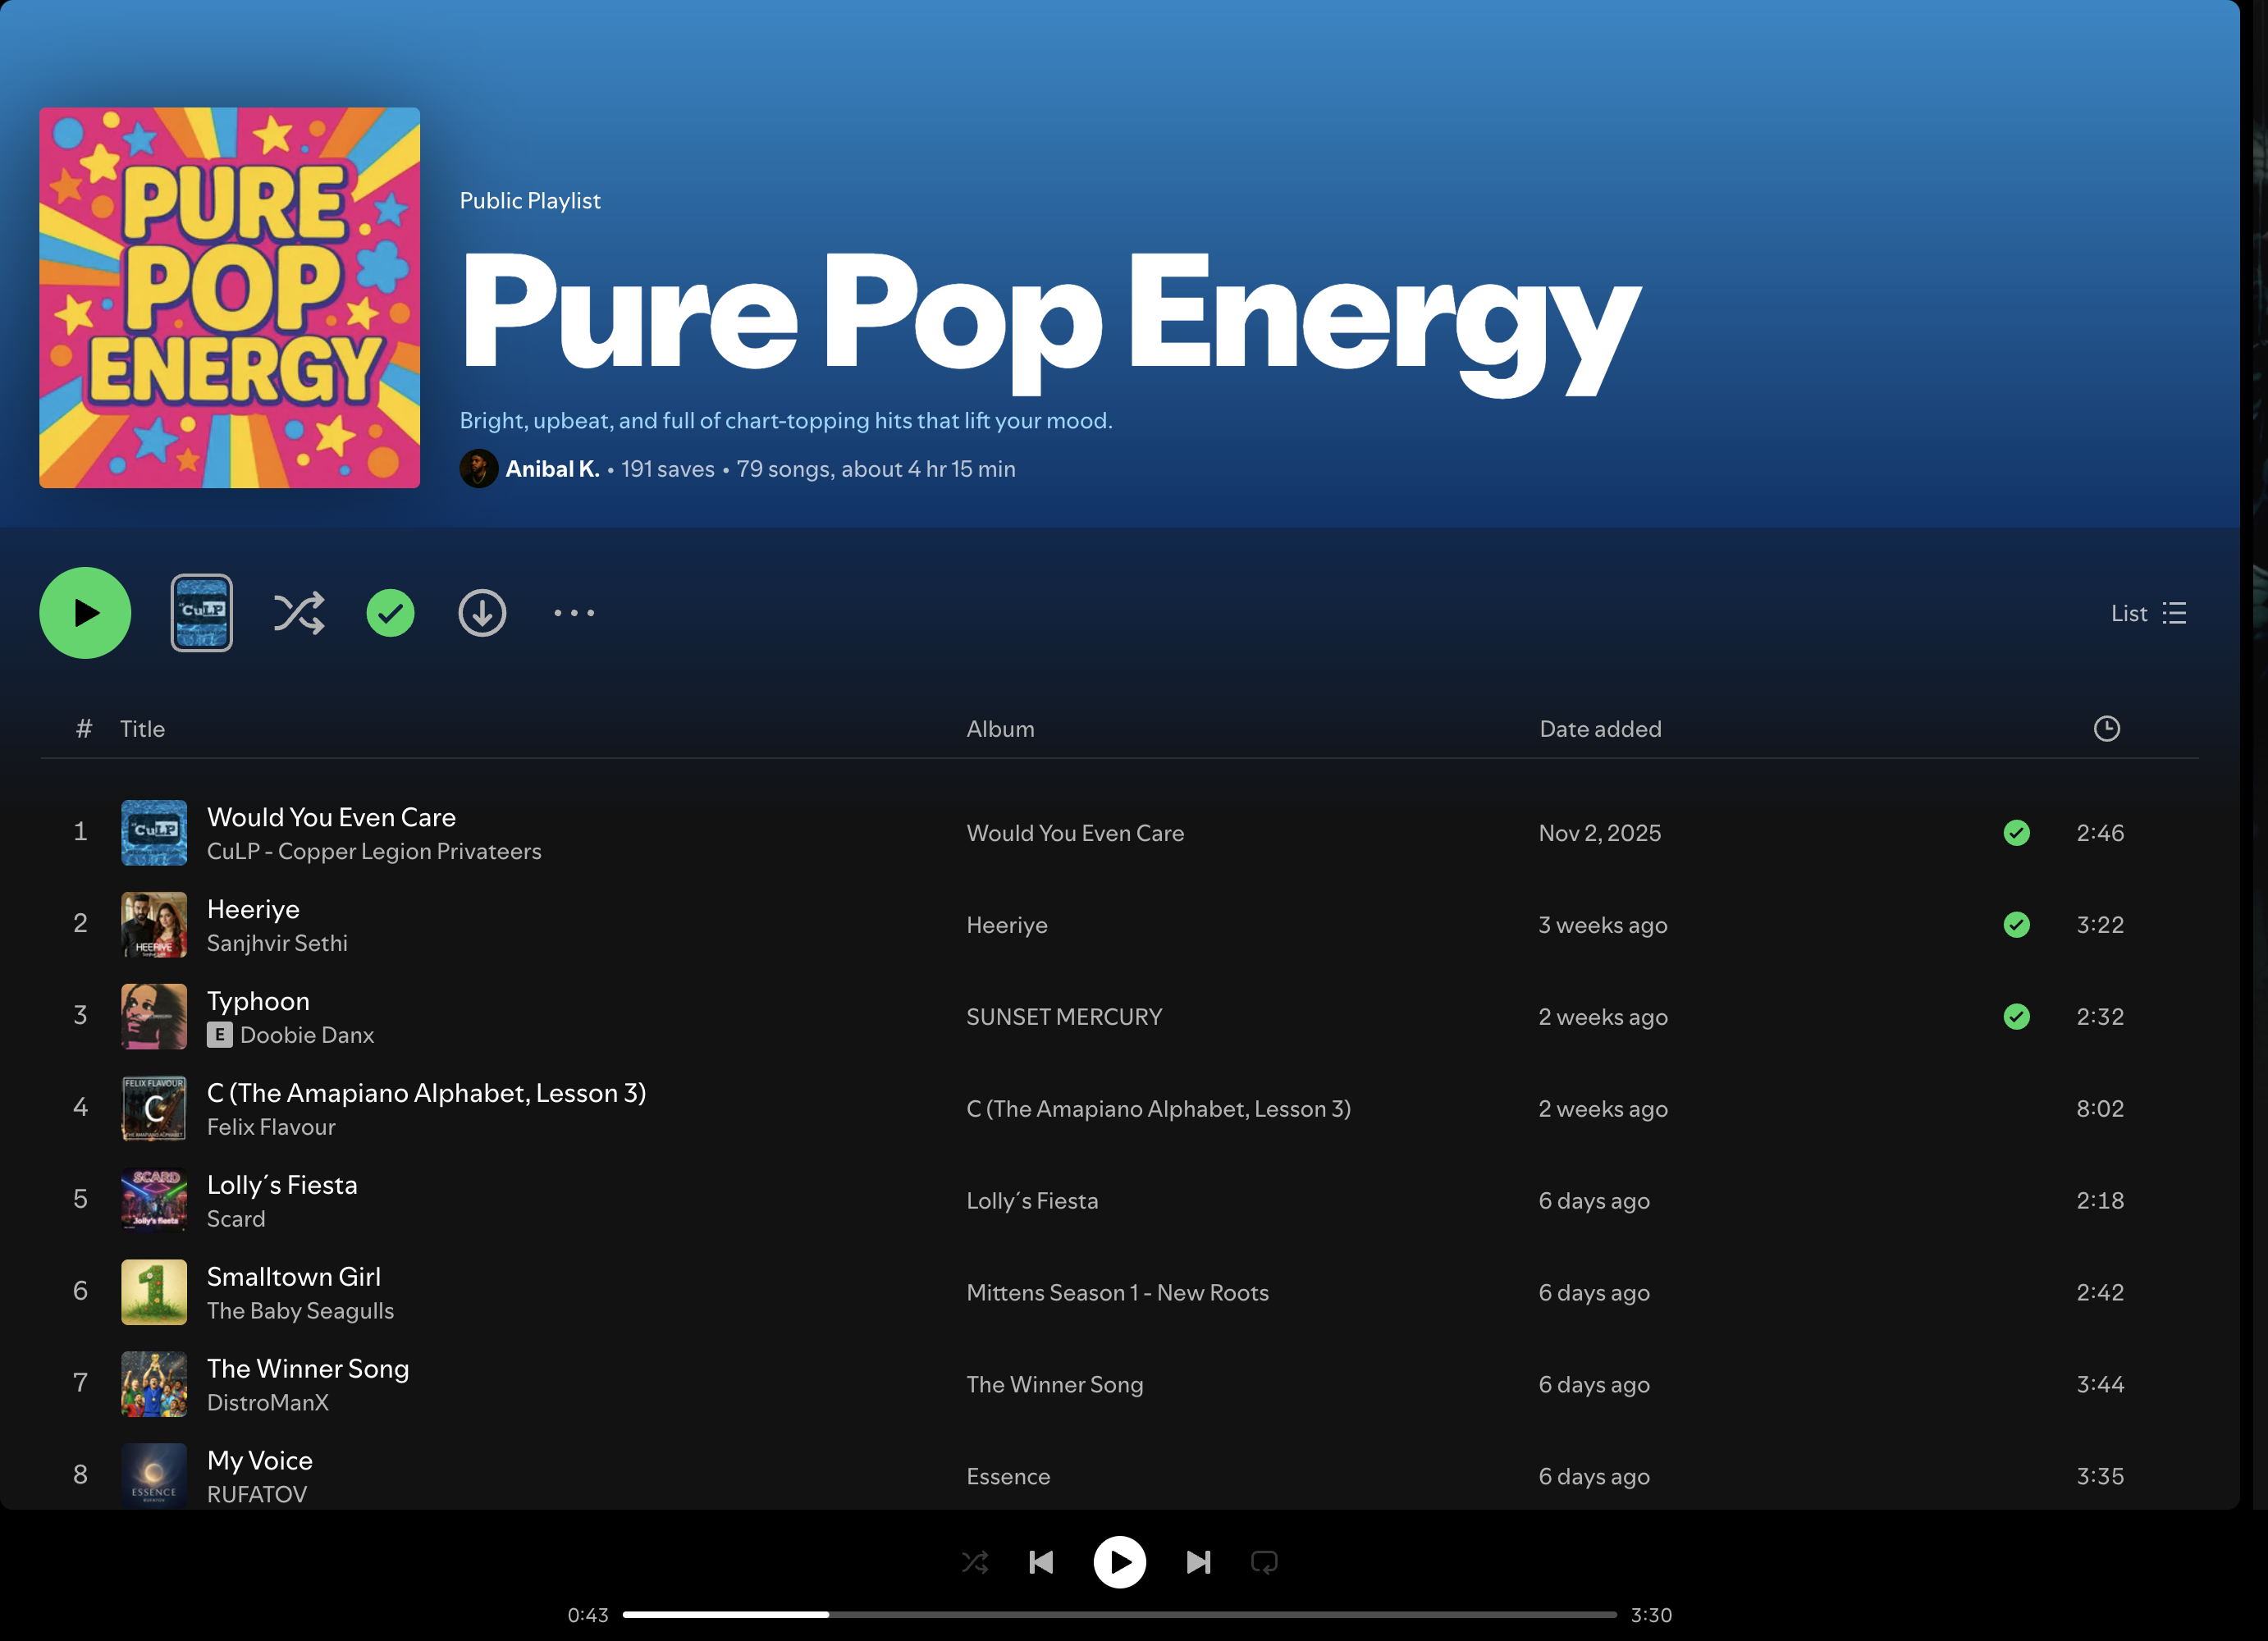Toggle saved-playlist green checkmark

pos(390,613)
